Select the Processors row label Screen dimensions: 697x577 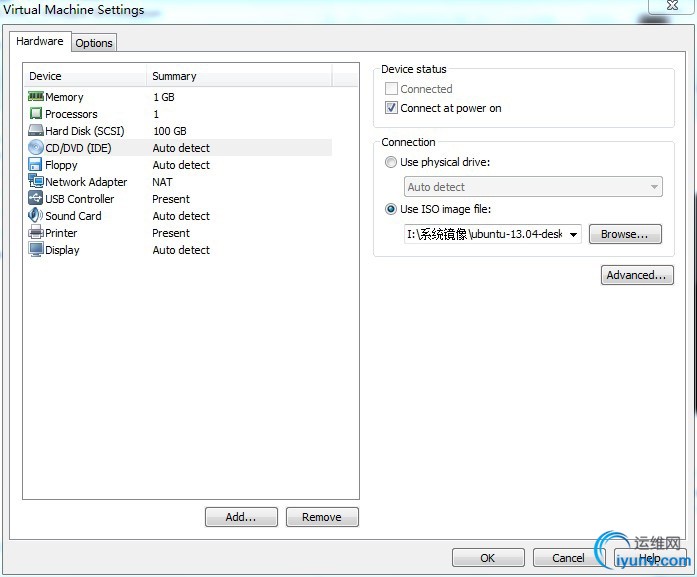(x=71, y=114)
